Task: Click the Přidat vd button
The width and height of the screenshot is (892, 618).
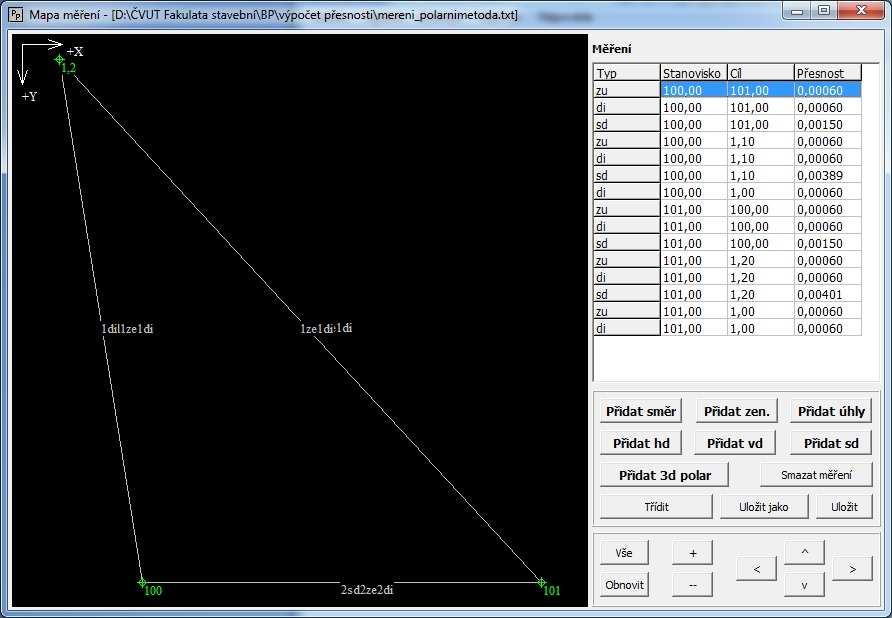Action: [x=734, y=443]
